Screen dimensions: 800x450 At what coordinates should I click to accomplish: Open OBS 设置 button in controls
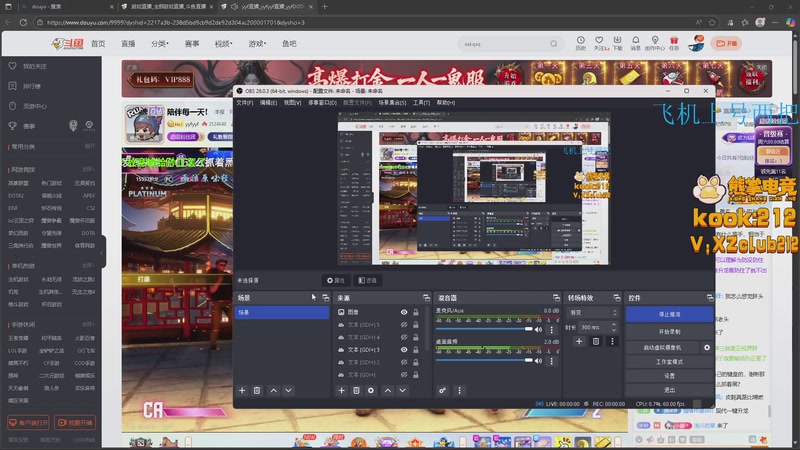669,376
